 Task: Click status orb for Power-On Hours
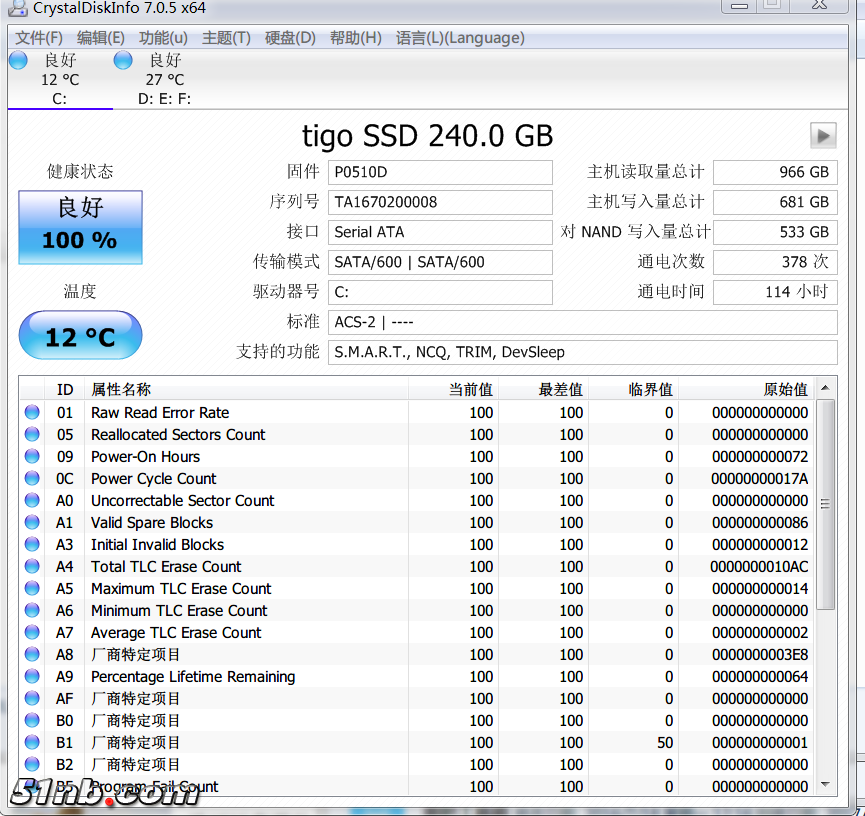[32, 456]
